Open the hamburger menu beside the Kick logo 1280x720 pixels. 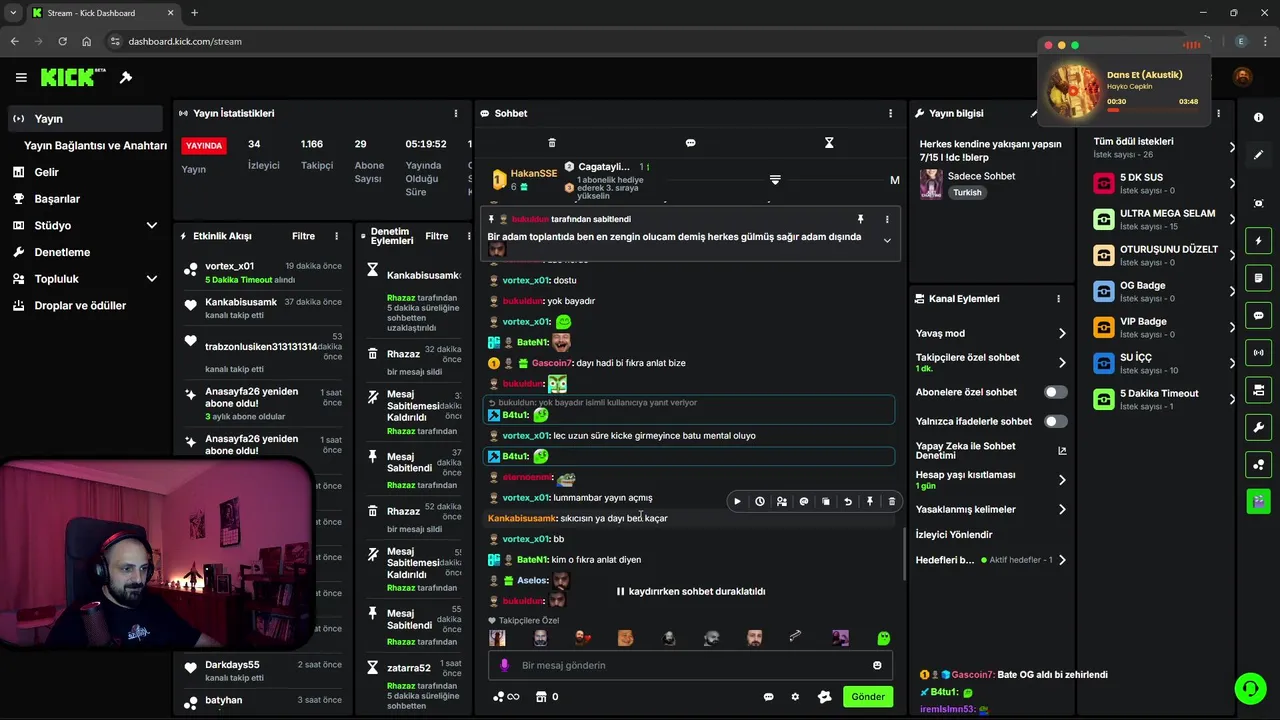pos(21,77)
